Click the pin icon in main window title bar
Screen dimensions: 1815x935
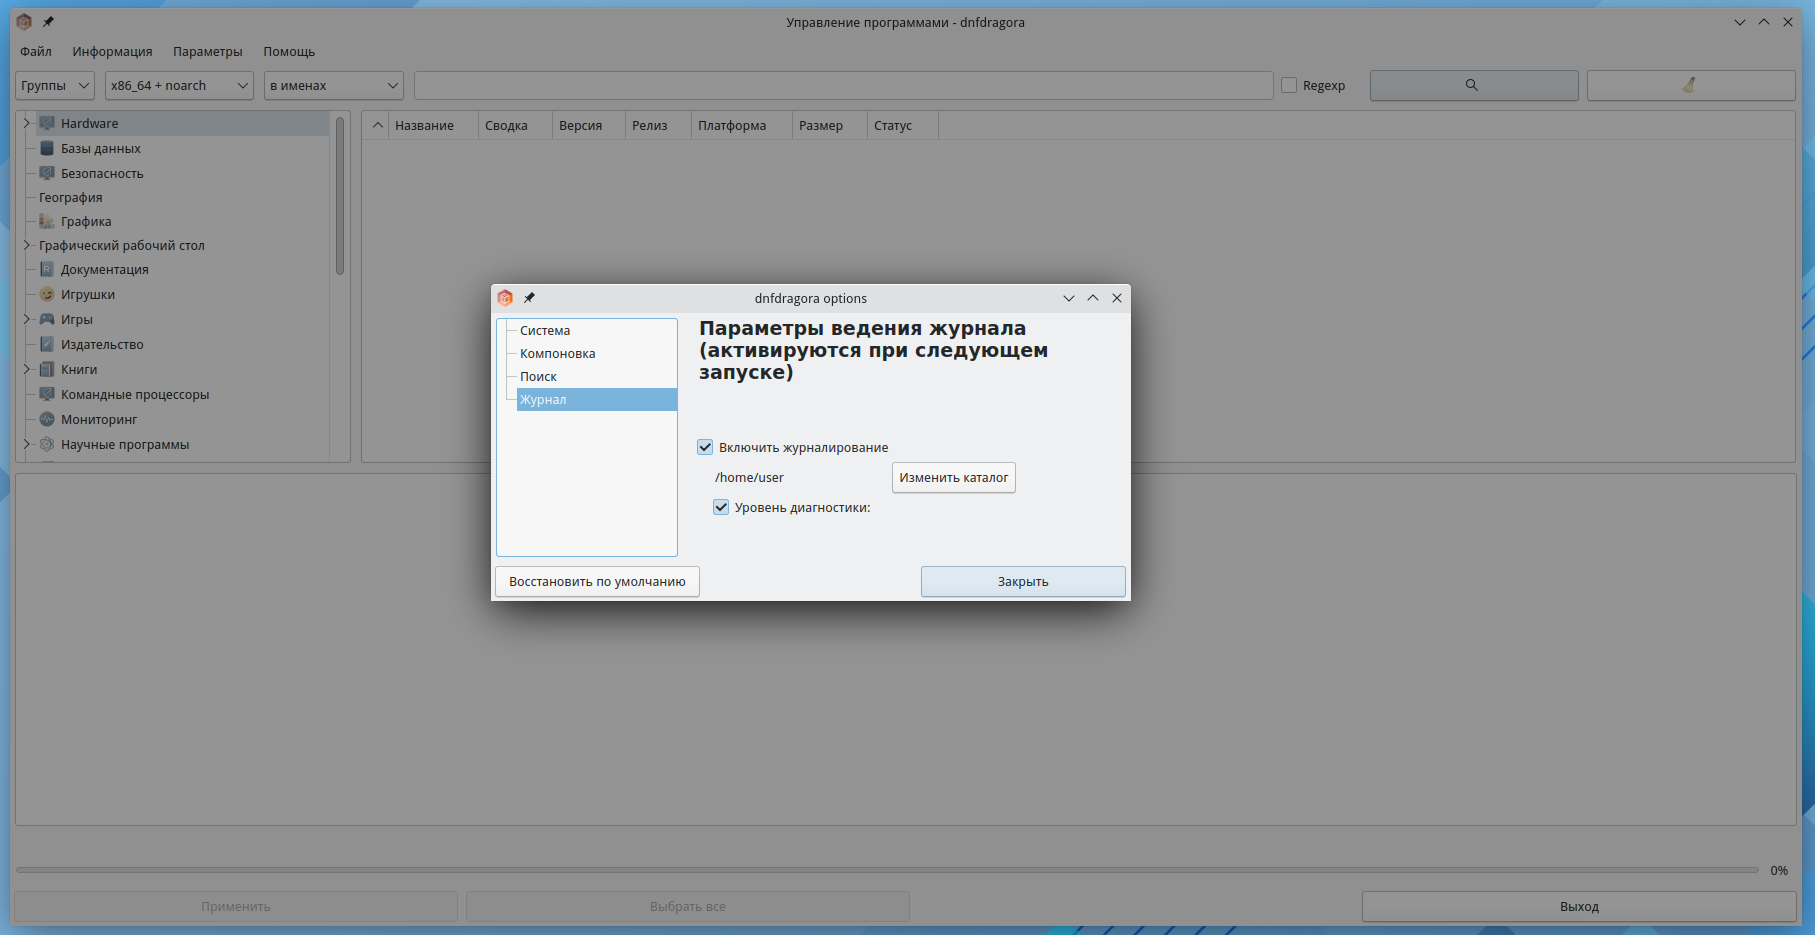[48, 22]
